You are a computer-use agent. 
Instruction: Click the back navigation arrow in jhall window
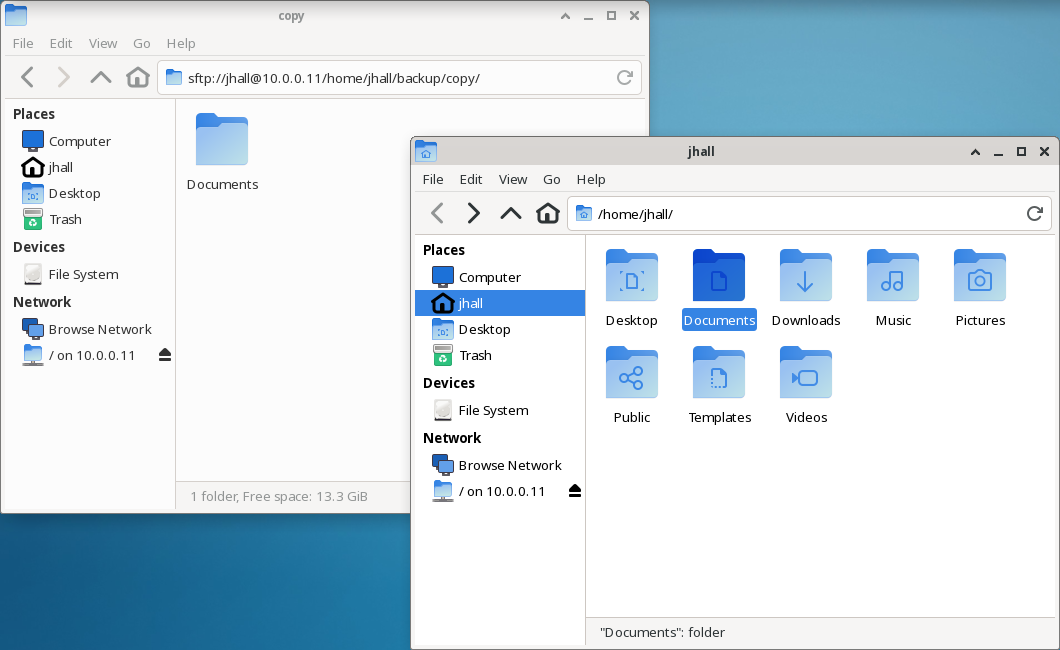[437, 213]
